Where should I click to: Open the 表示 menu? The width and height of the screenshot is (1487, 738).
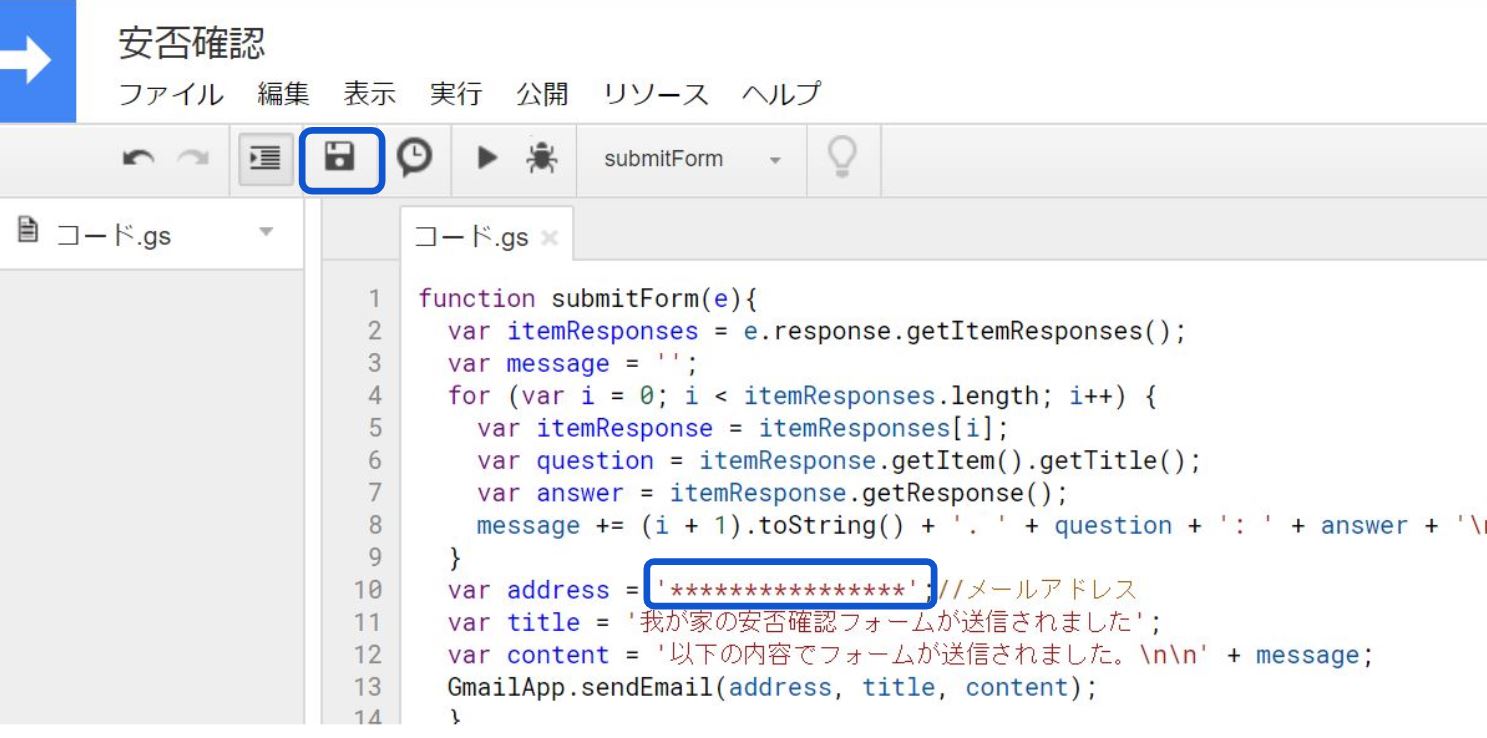pyautogui.click(x=369, y=94)
